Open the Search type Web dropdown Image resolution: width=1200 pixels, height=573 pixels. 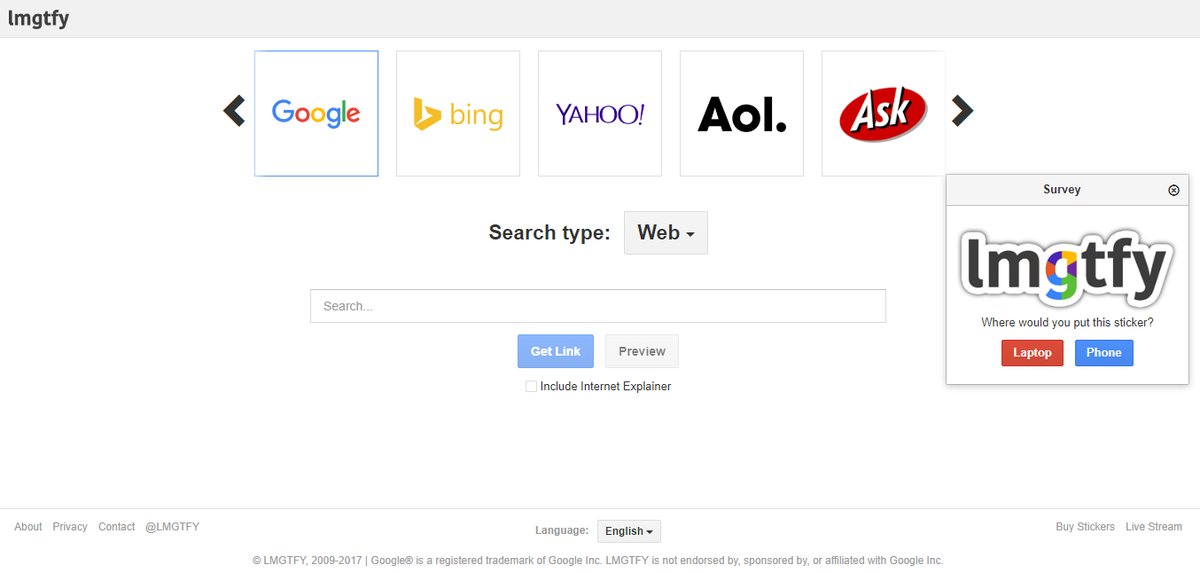(x=665, y=233)
